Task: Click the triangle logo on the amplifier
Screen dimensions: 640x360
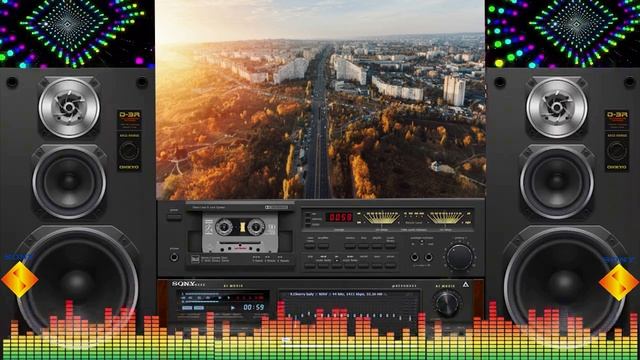Action: tap(466, 284)
